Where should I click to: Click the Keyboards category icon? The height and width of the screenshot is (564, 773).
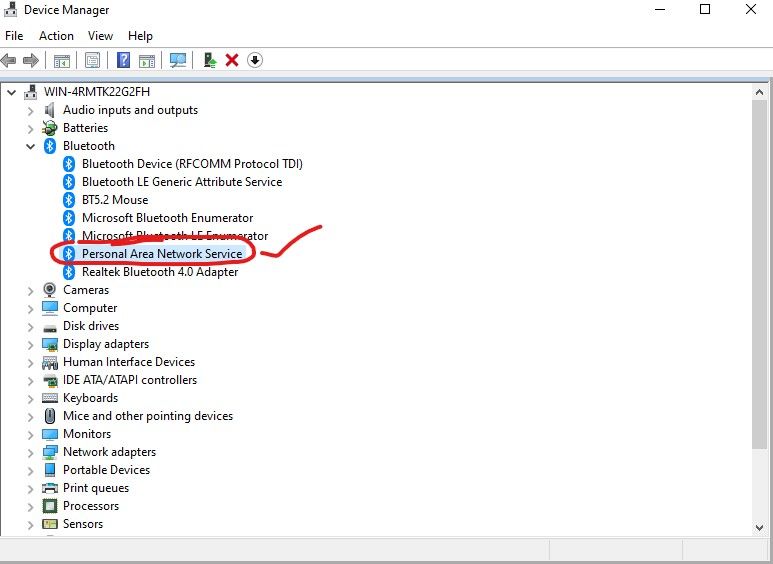click(x=50, y=397)
